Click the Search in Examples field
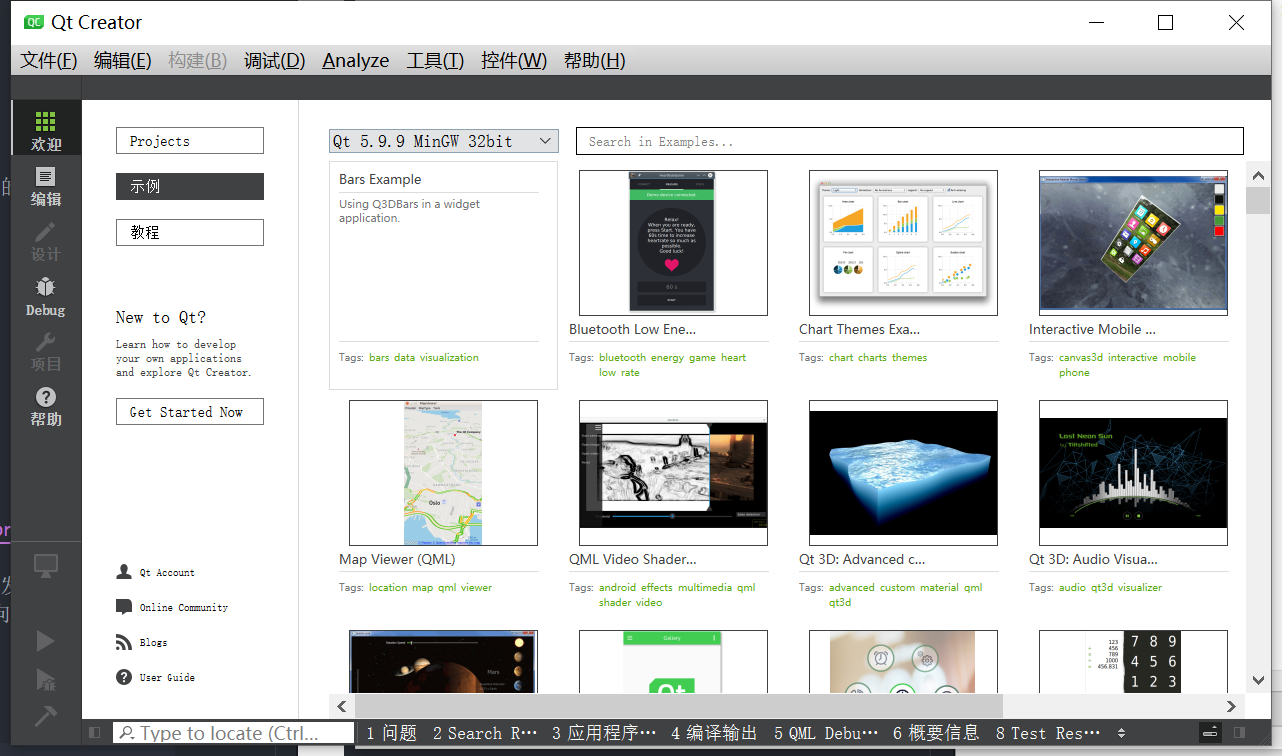Image resolution: width=1282 pixels, height=756 pixels. [x=910, y=141]
